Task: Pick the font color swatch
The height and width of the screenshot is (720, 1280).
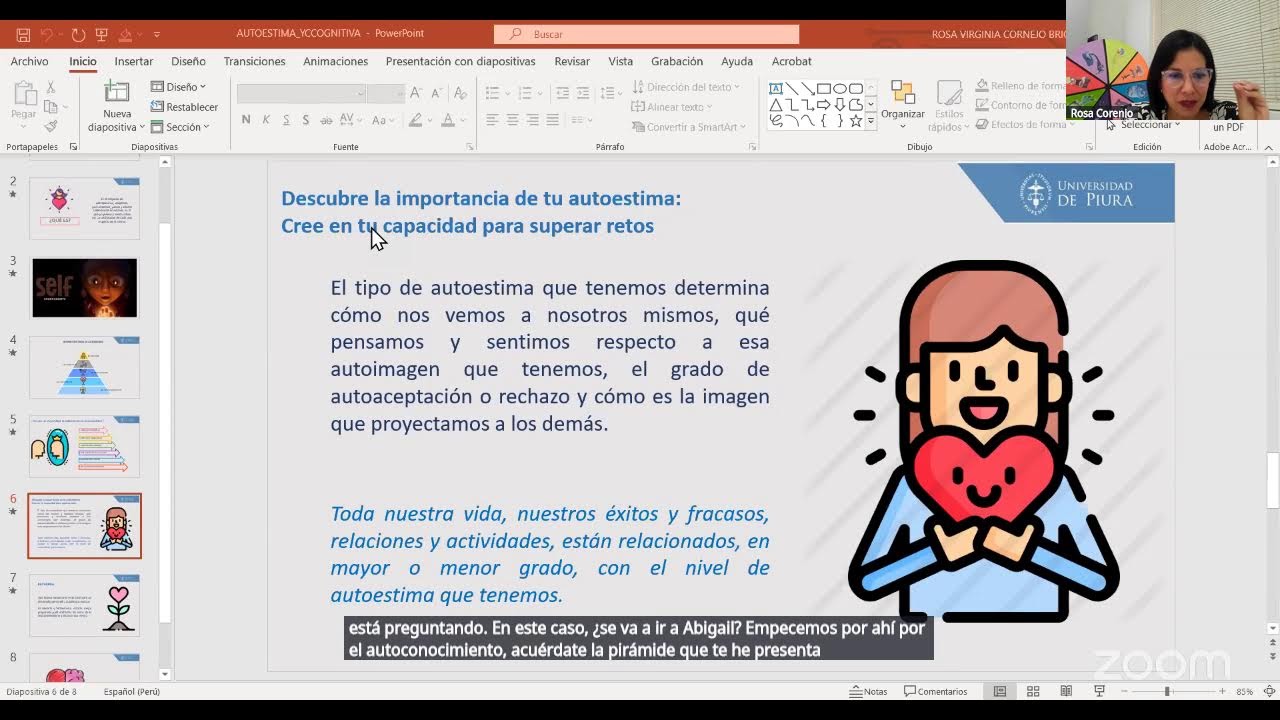Action: pos(447,120)
